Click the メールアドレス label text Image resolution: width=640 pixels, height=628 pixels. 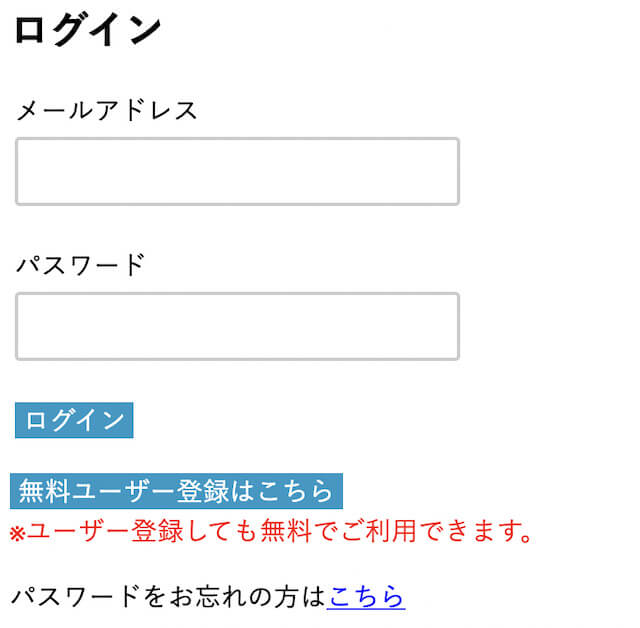tap(107, 110)
